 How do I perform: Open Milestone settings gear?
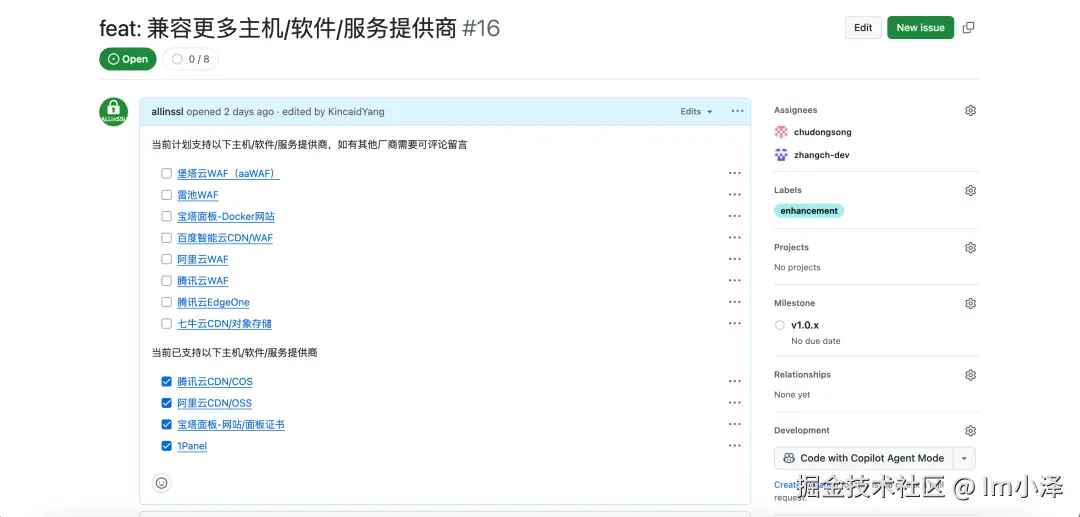click(970, 303)
